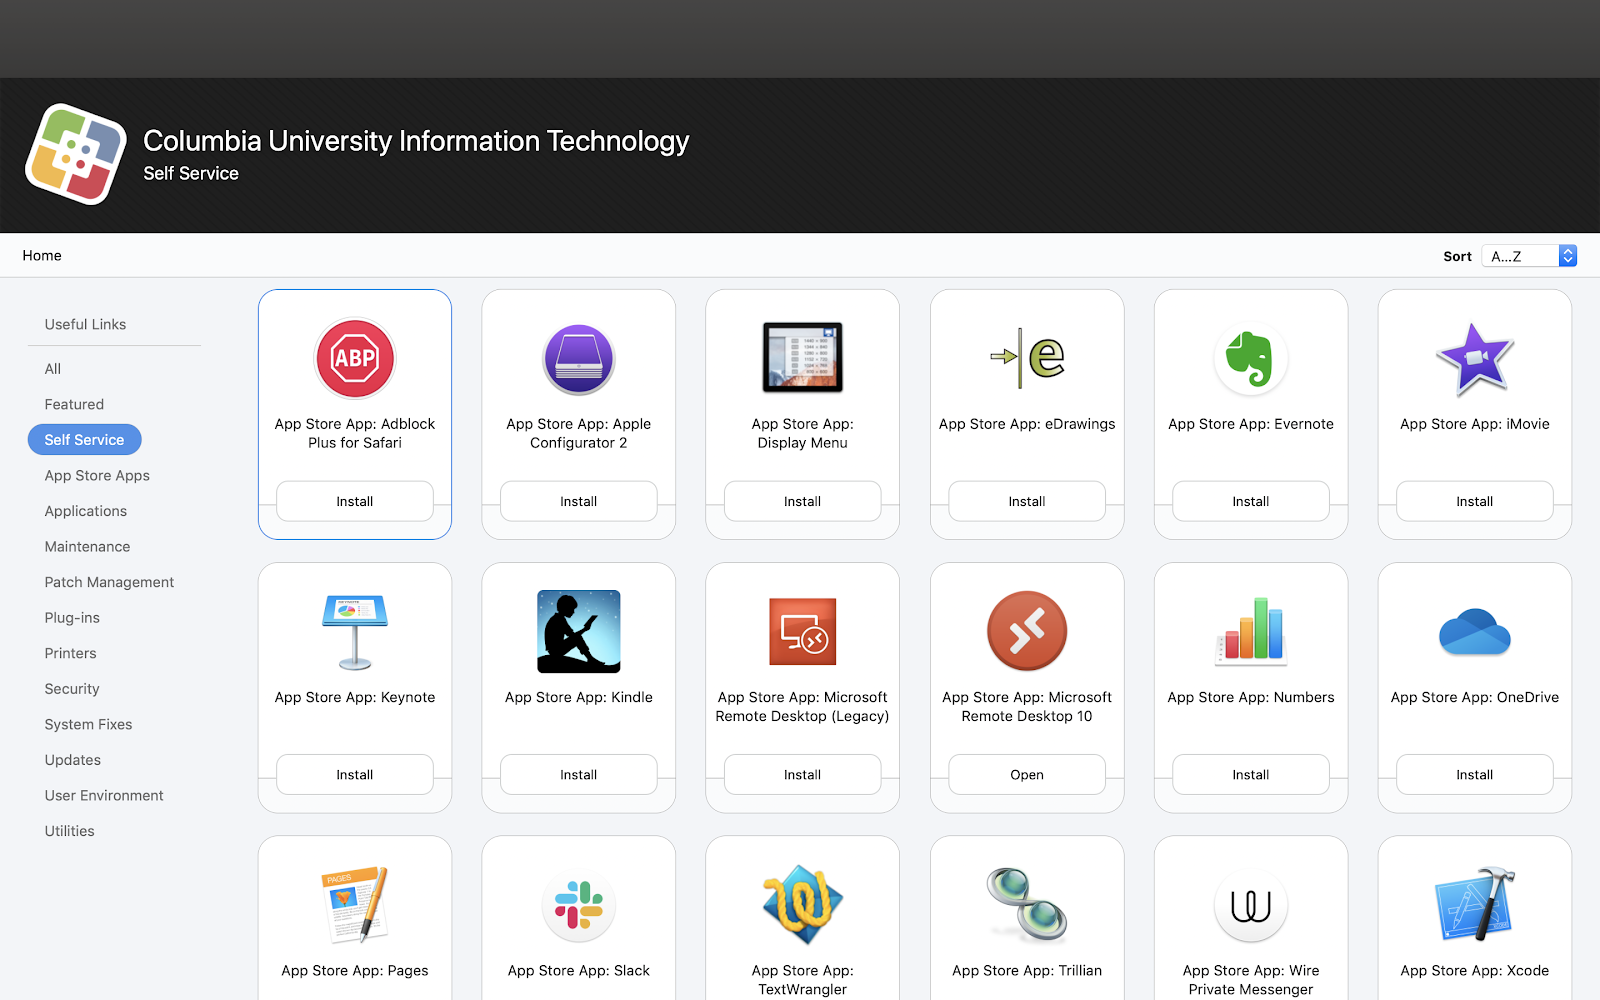Click the "App Store App: Trillian" title
The image size is (1600, 1000).
1027,971
